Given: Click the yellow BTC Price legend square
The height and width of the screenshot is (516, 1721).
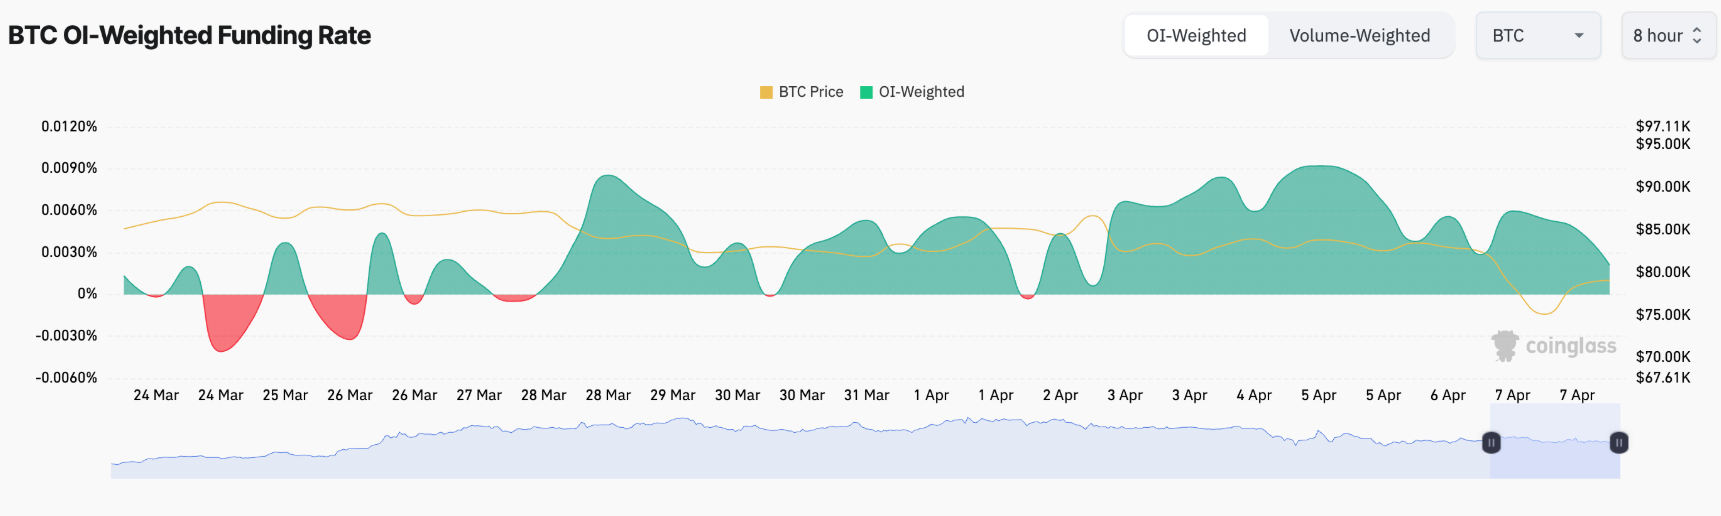Looking at the screenshot, I should coord(766,92).
